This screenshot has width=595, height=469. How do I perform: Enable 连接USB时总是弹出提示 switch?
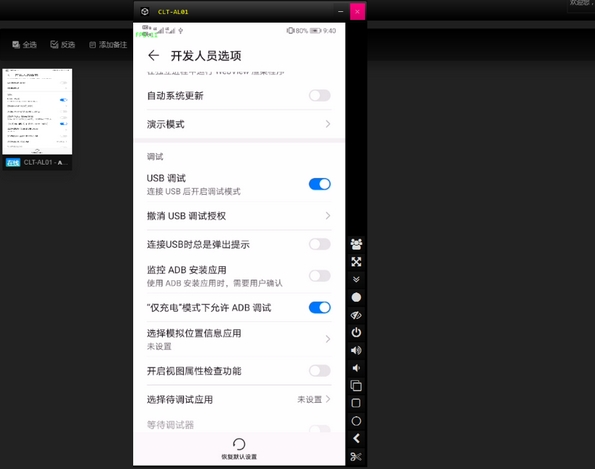point(320,244)
